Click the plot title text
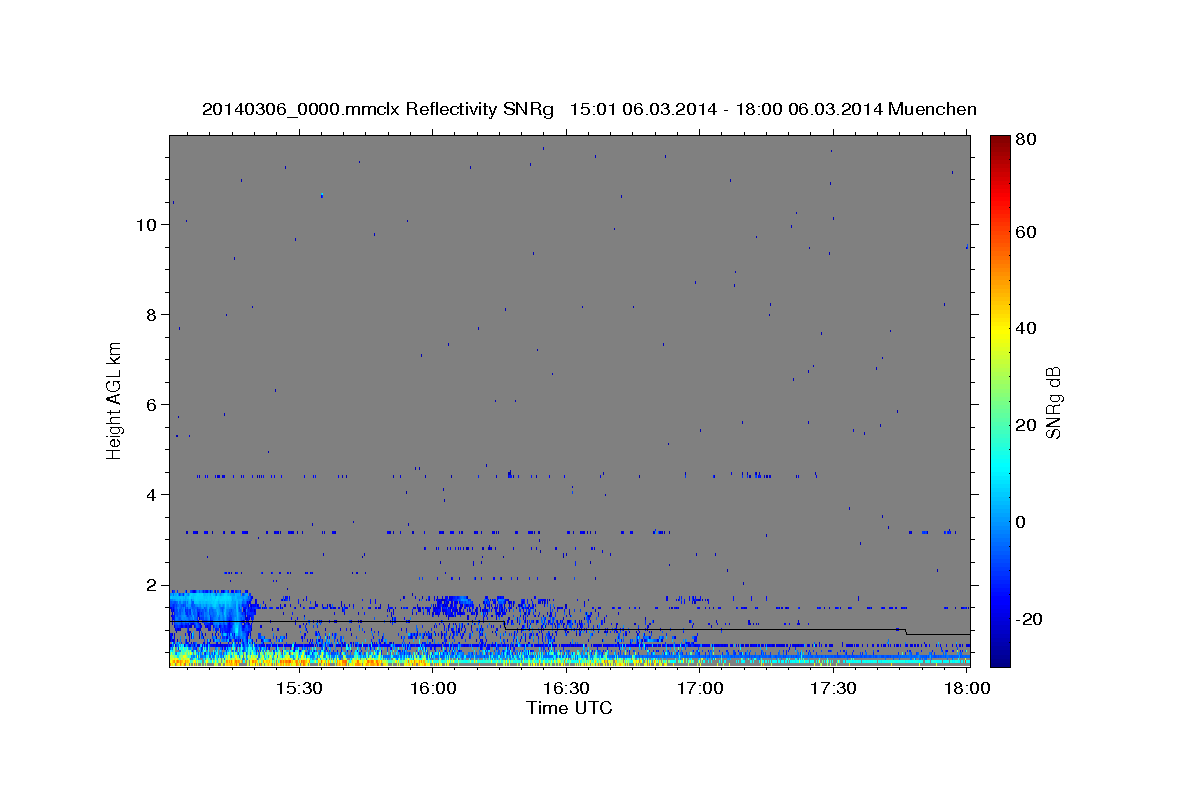 [x=589, y=109]
